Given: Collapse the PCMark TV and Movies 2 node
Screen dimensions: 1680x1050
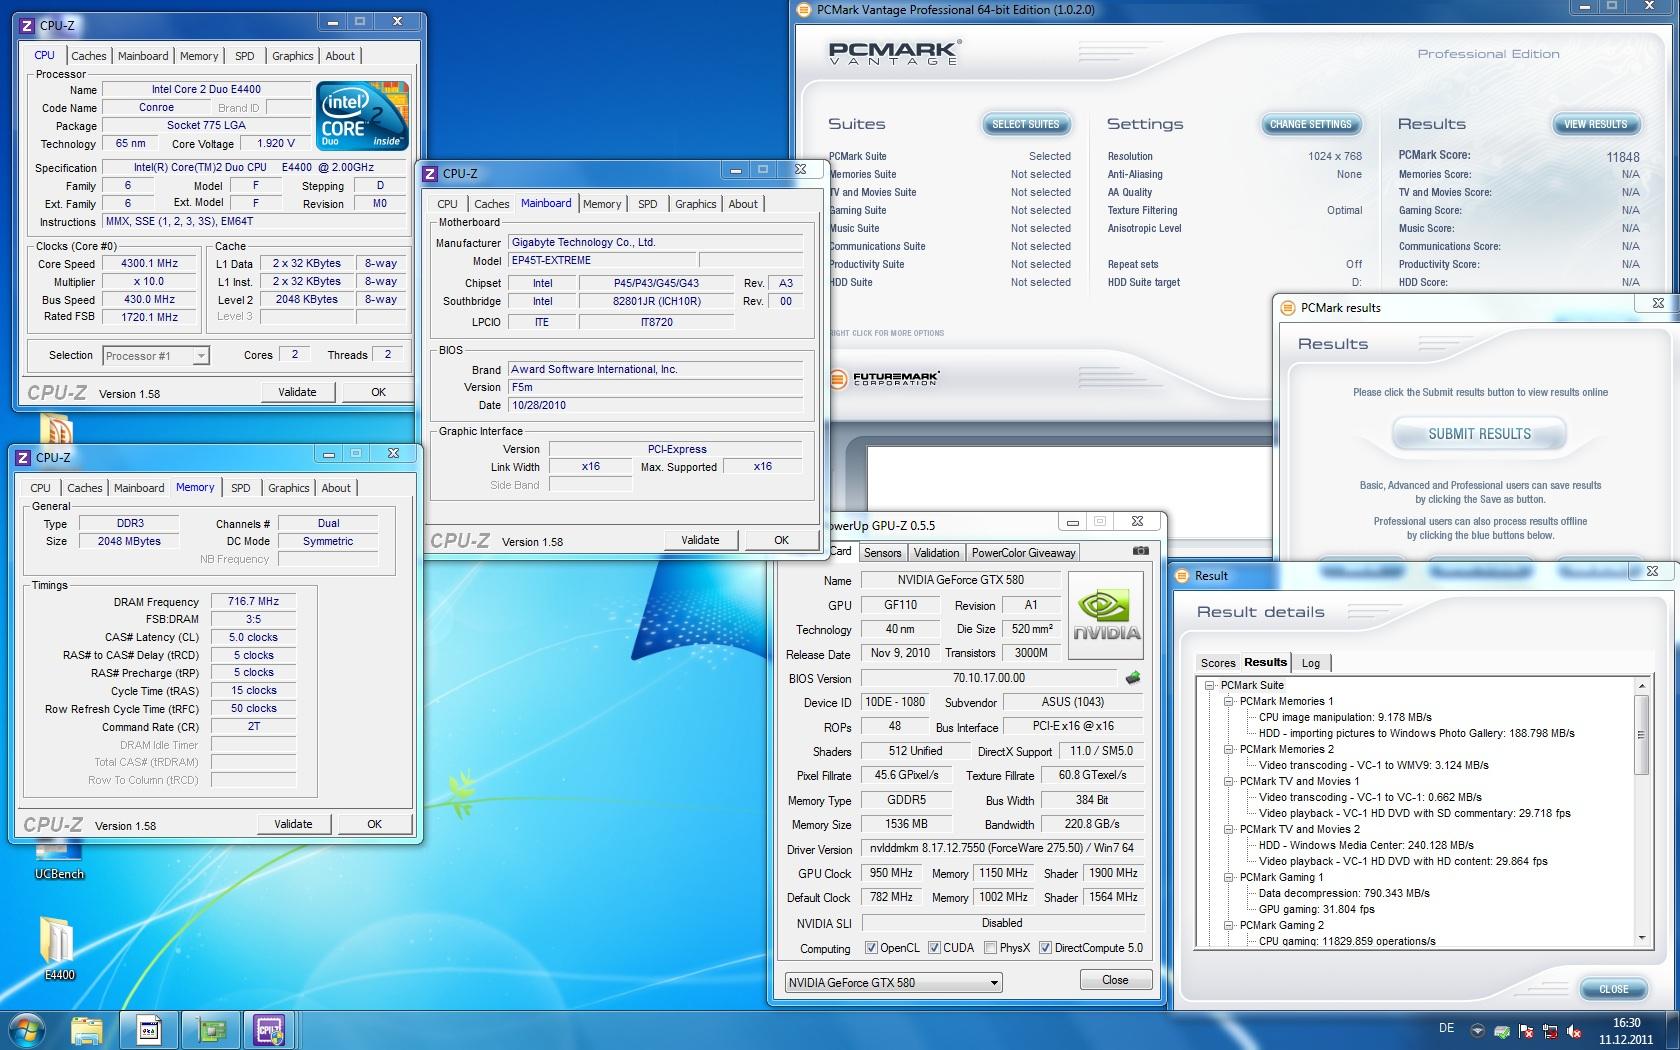Looking at the screenshot, I should coord(1229,830).
